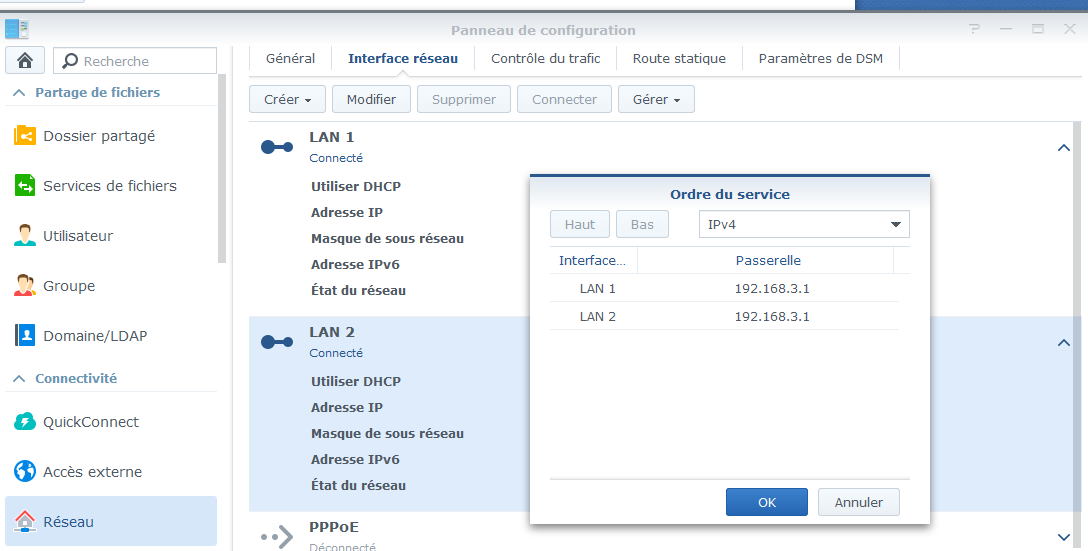Screen dimensions: 1088x551
Task: Click the Ordre du service dialog title
Action: pos(729,194)
